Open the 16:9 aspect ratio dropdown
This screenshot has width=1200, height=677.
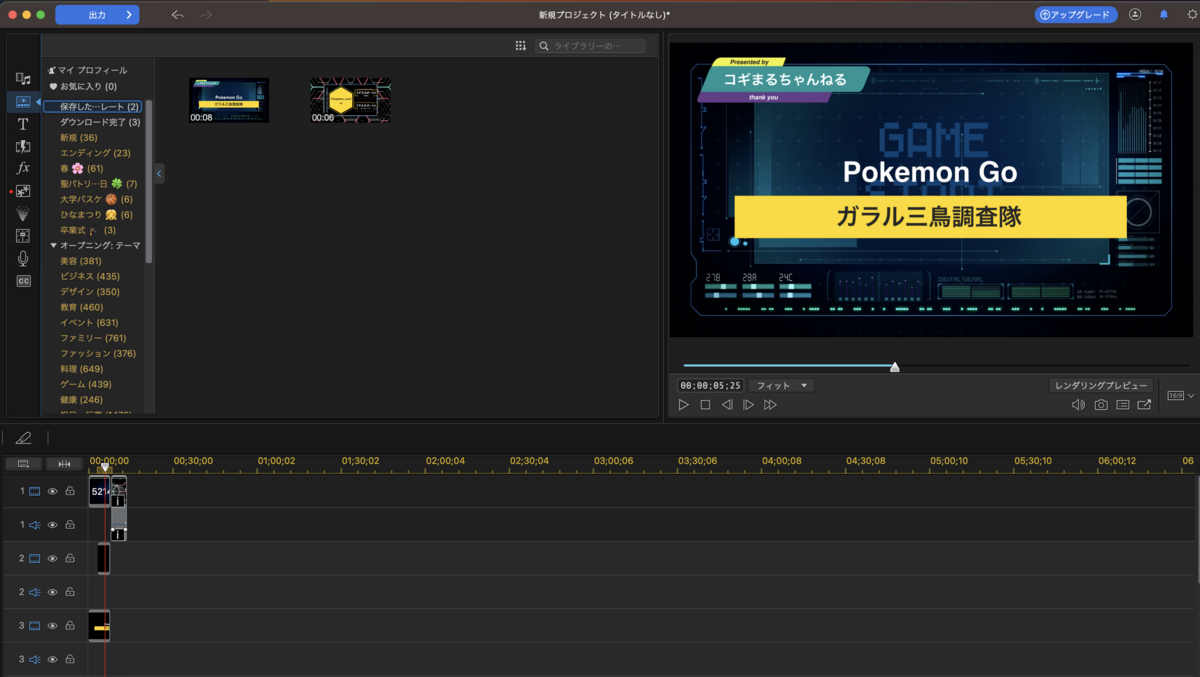[x=1181, y=396]
